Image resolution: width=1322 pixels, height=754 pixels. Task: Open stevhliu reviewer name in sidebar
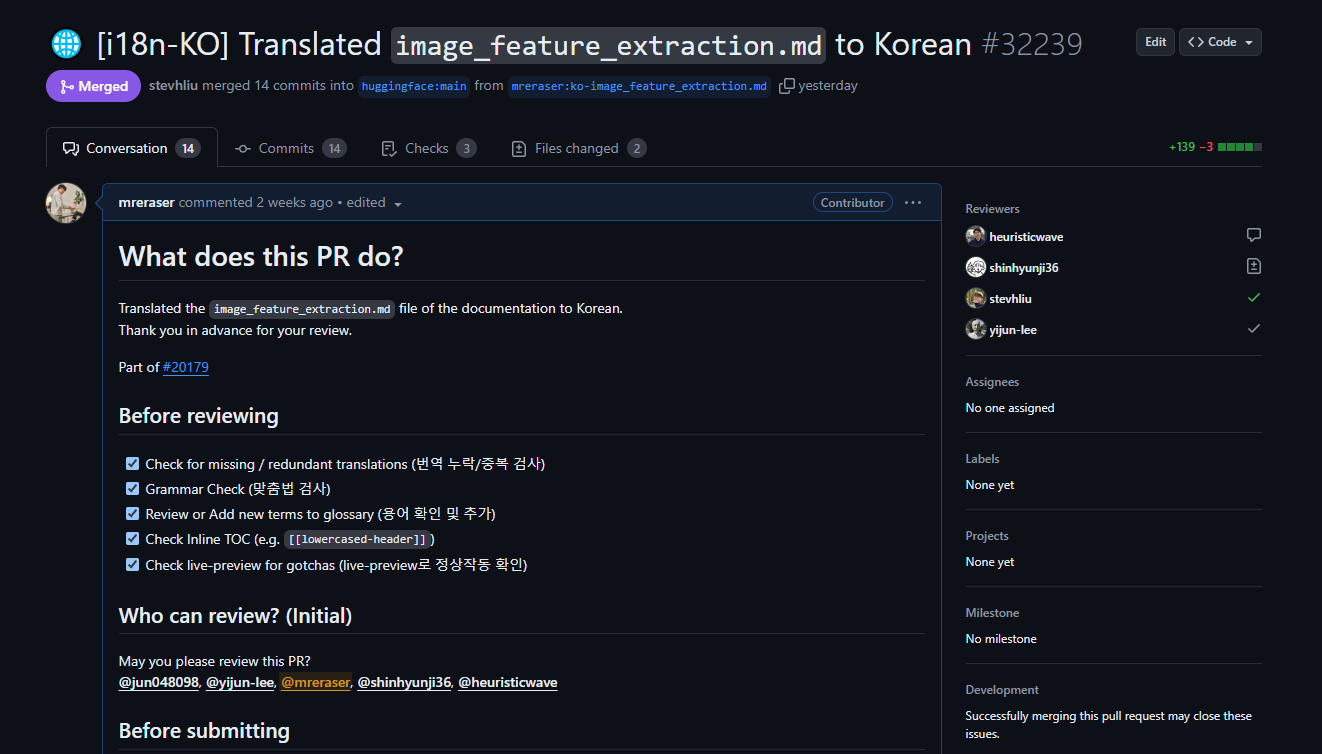point(1010,299)
